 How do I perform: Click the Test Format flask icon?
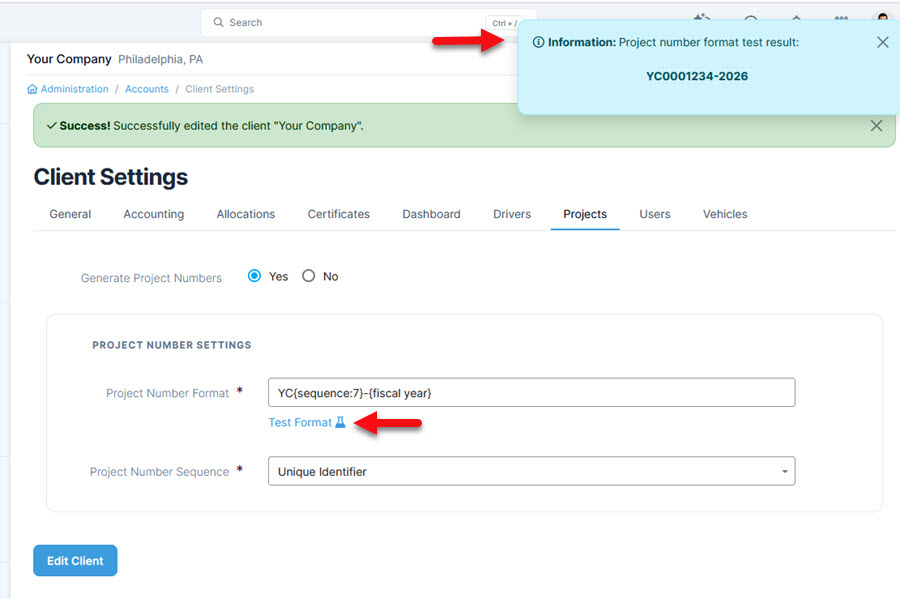click(x=340, y=423)
